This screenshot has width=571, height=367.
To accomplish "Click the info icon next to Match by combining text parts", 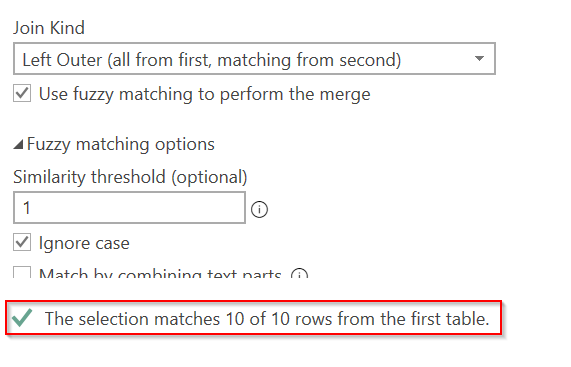I will coord(299,273).
